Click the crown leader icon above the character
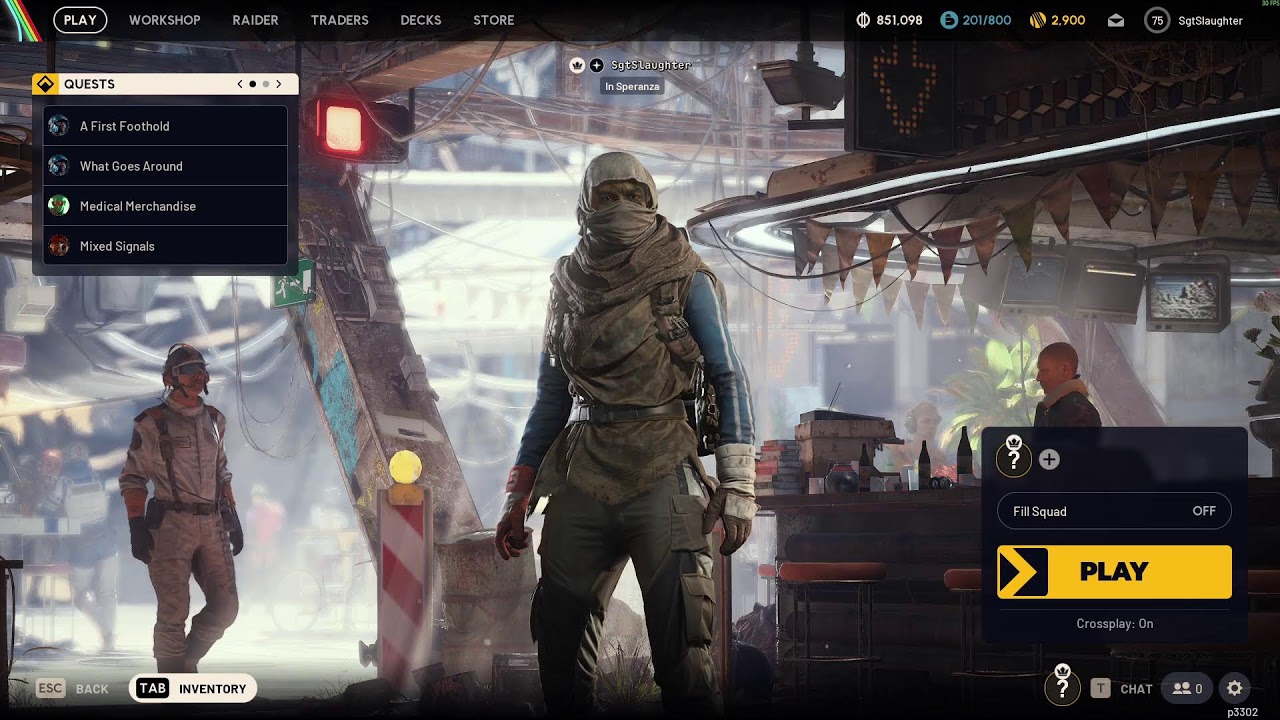The image size is (1280, 720). [577, 65]
